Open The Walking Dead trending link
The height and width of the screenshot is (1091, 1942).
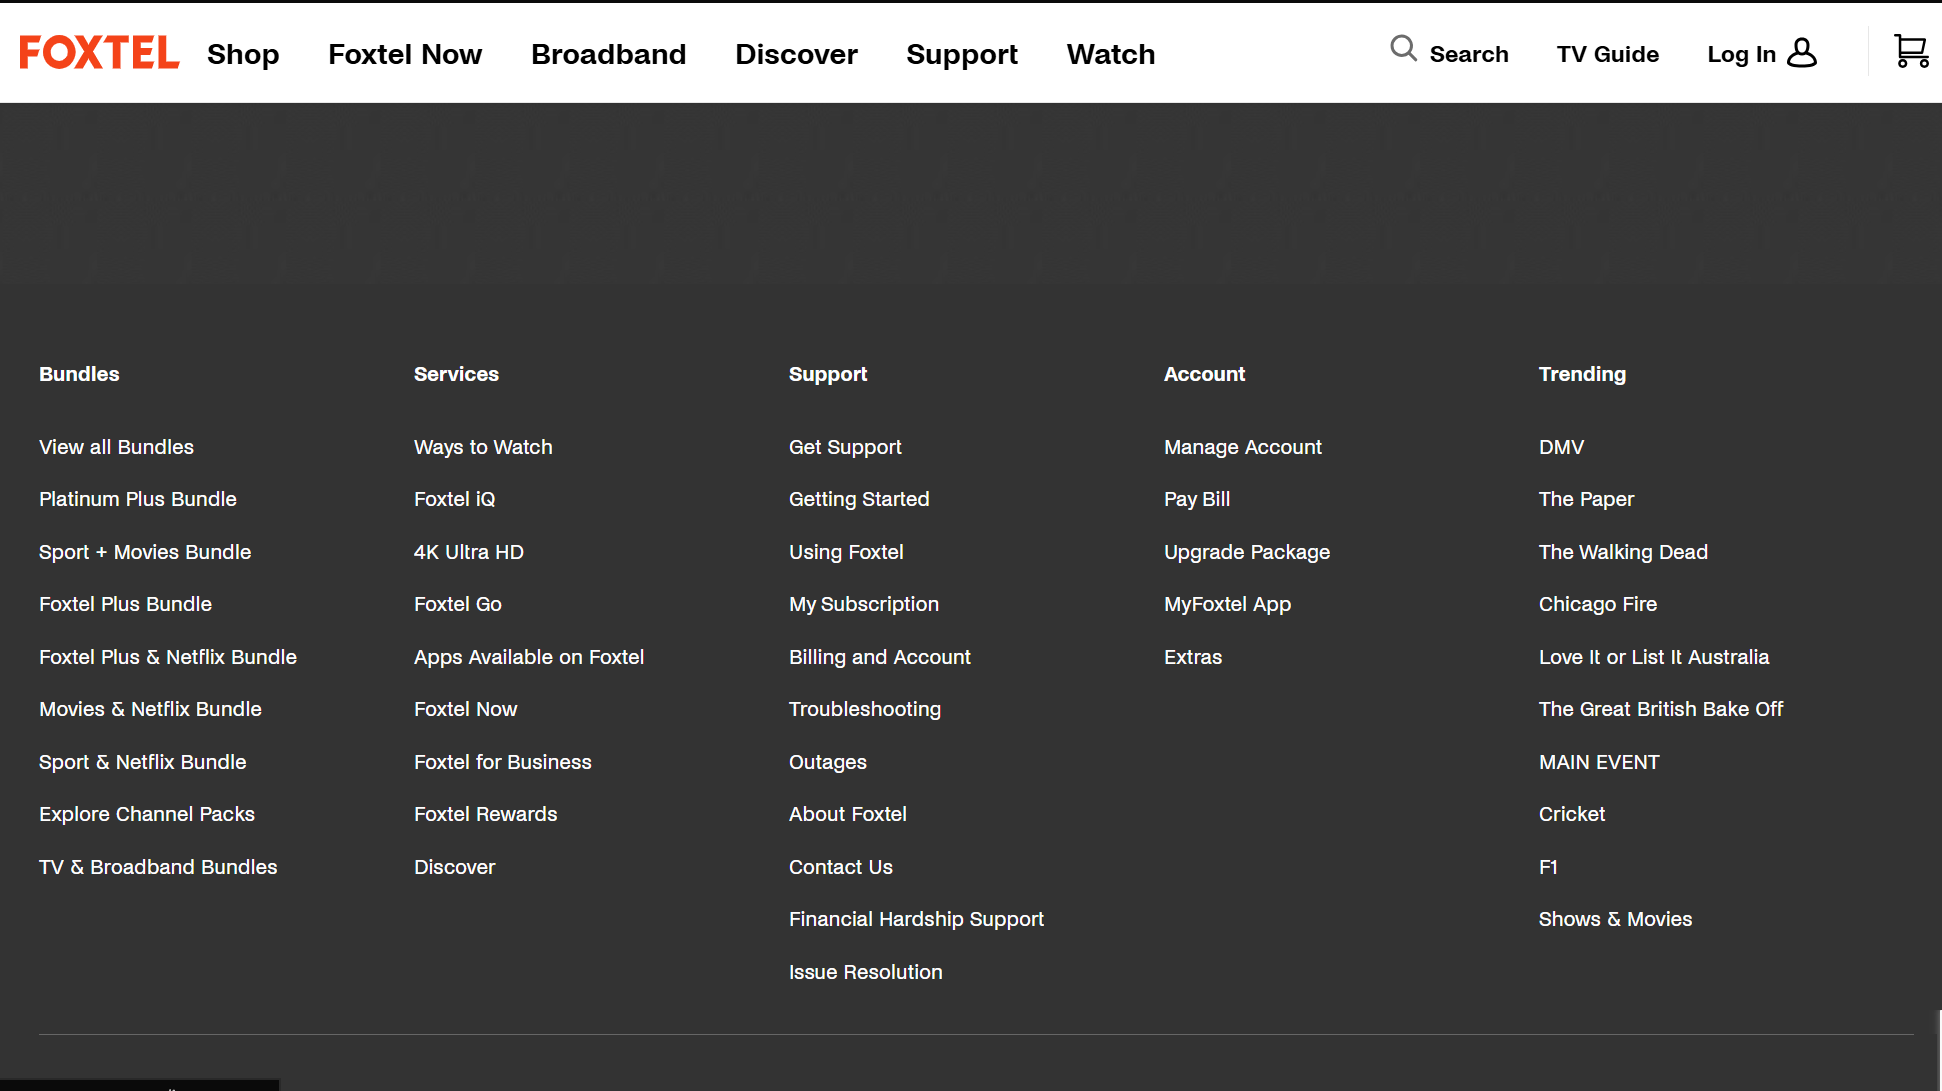tap(1622, 552)
